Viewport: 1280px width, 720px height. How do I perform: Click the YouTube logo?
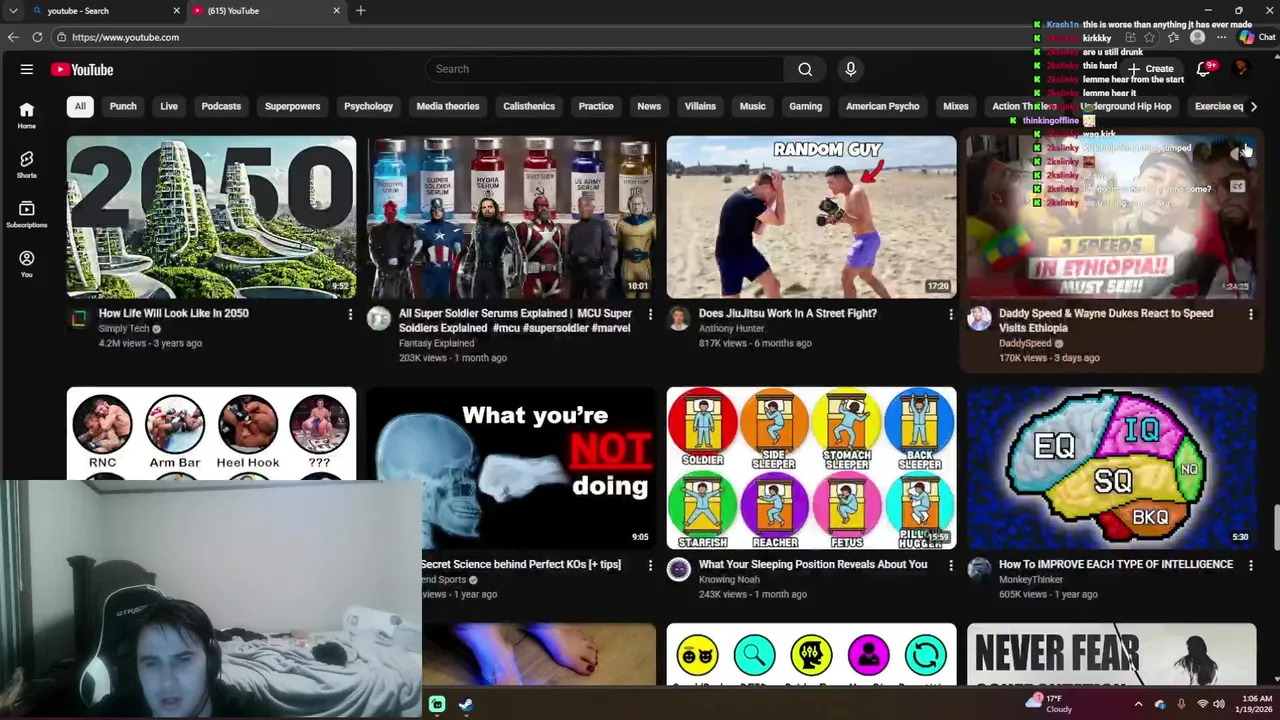click(x=82, y=70)
